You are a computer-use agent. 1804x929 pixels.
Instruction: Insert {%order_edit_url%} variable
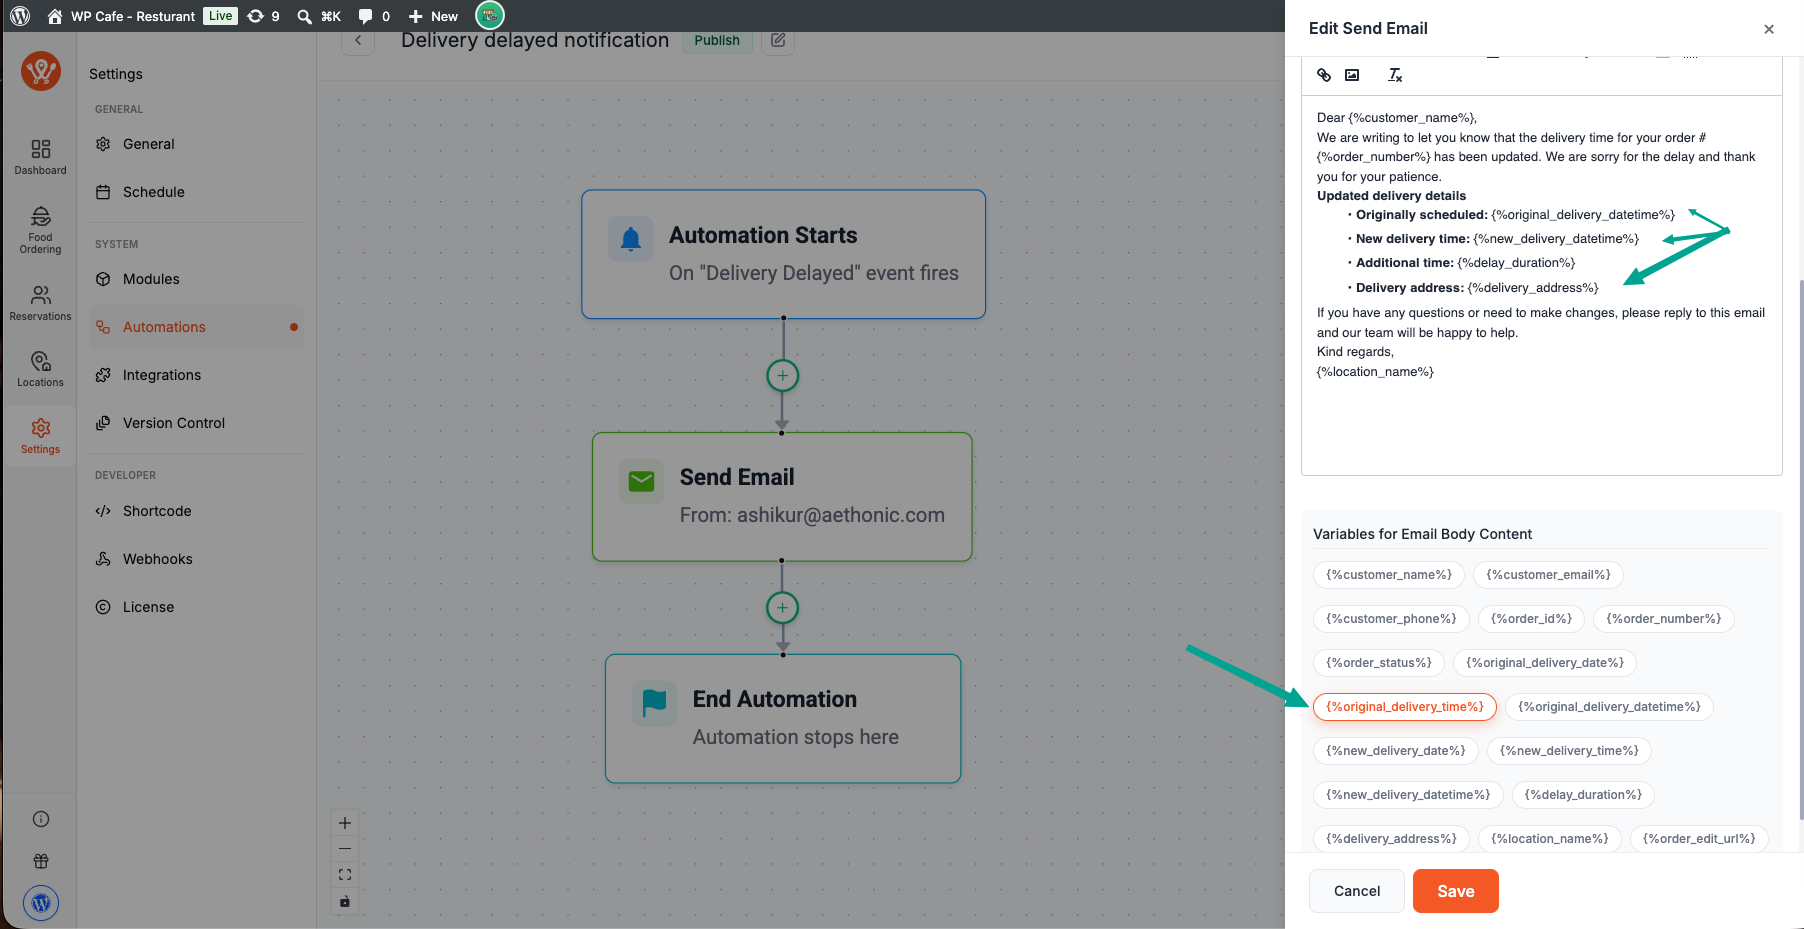pyautogui.click(x=1699, y=839)
